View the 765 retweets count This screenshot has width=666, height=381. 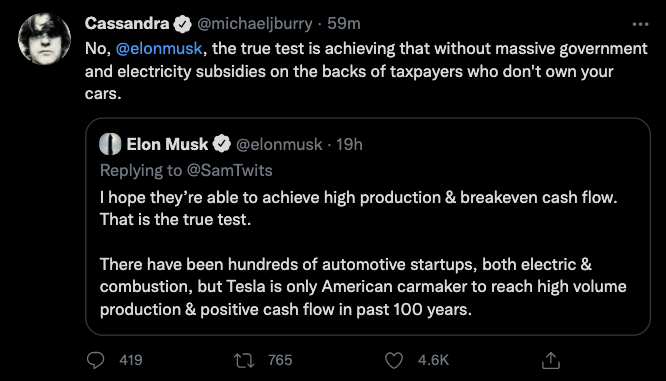[280, 360]
